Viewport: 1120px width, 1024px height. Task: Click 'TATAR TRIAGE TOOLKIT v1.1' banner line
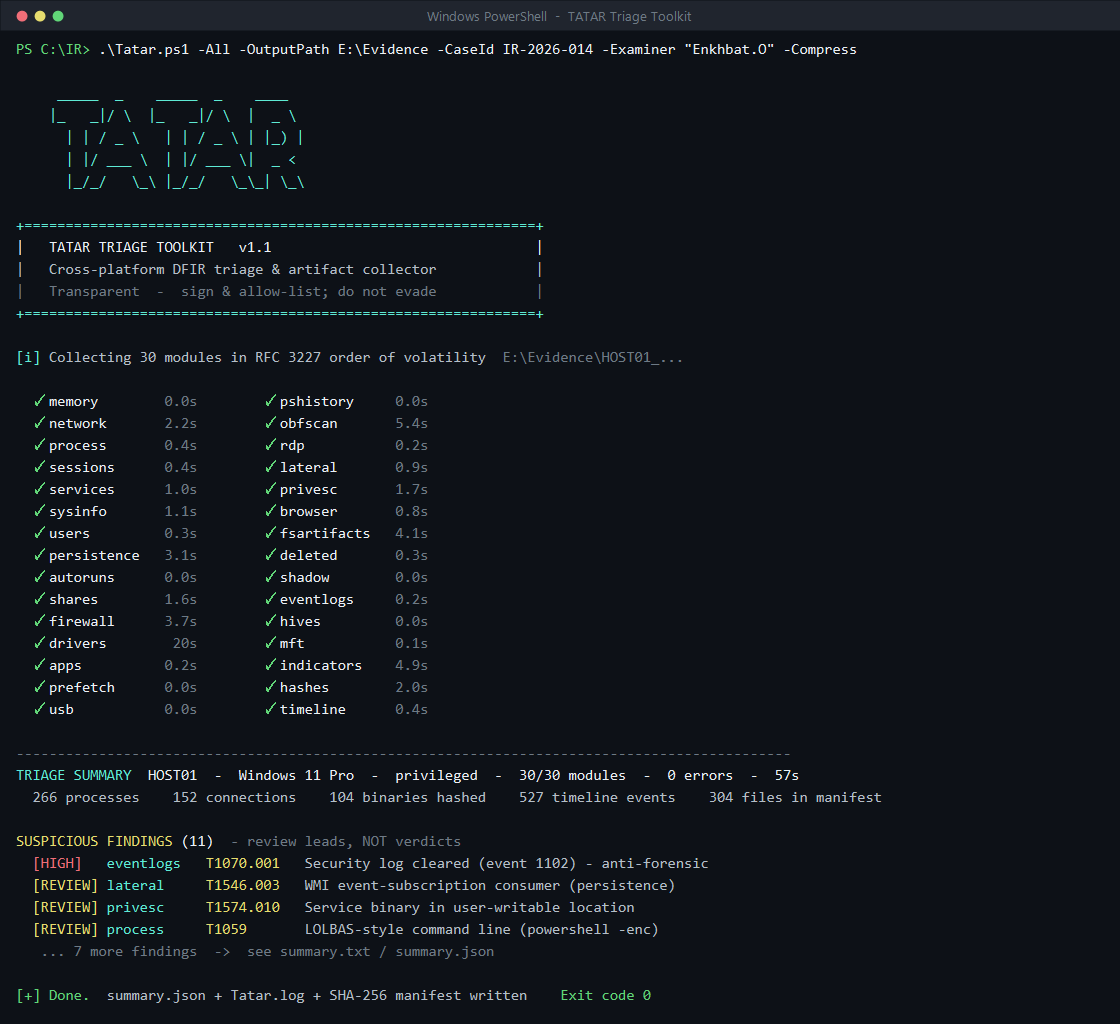[x=160, y=247]
